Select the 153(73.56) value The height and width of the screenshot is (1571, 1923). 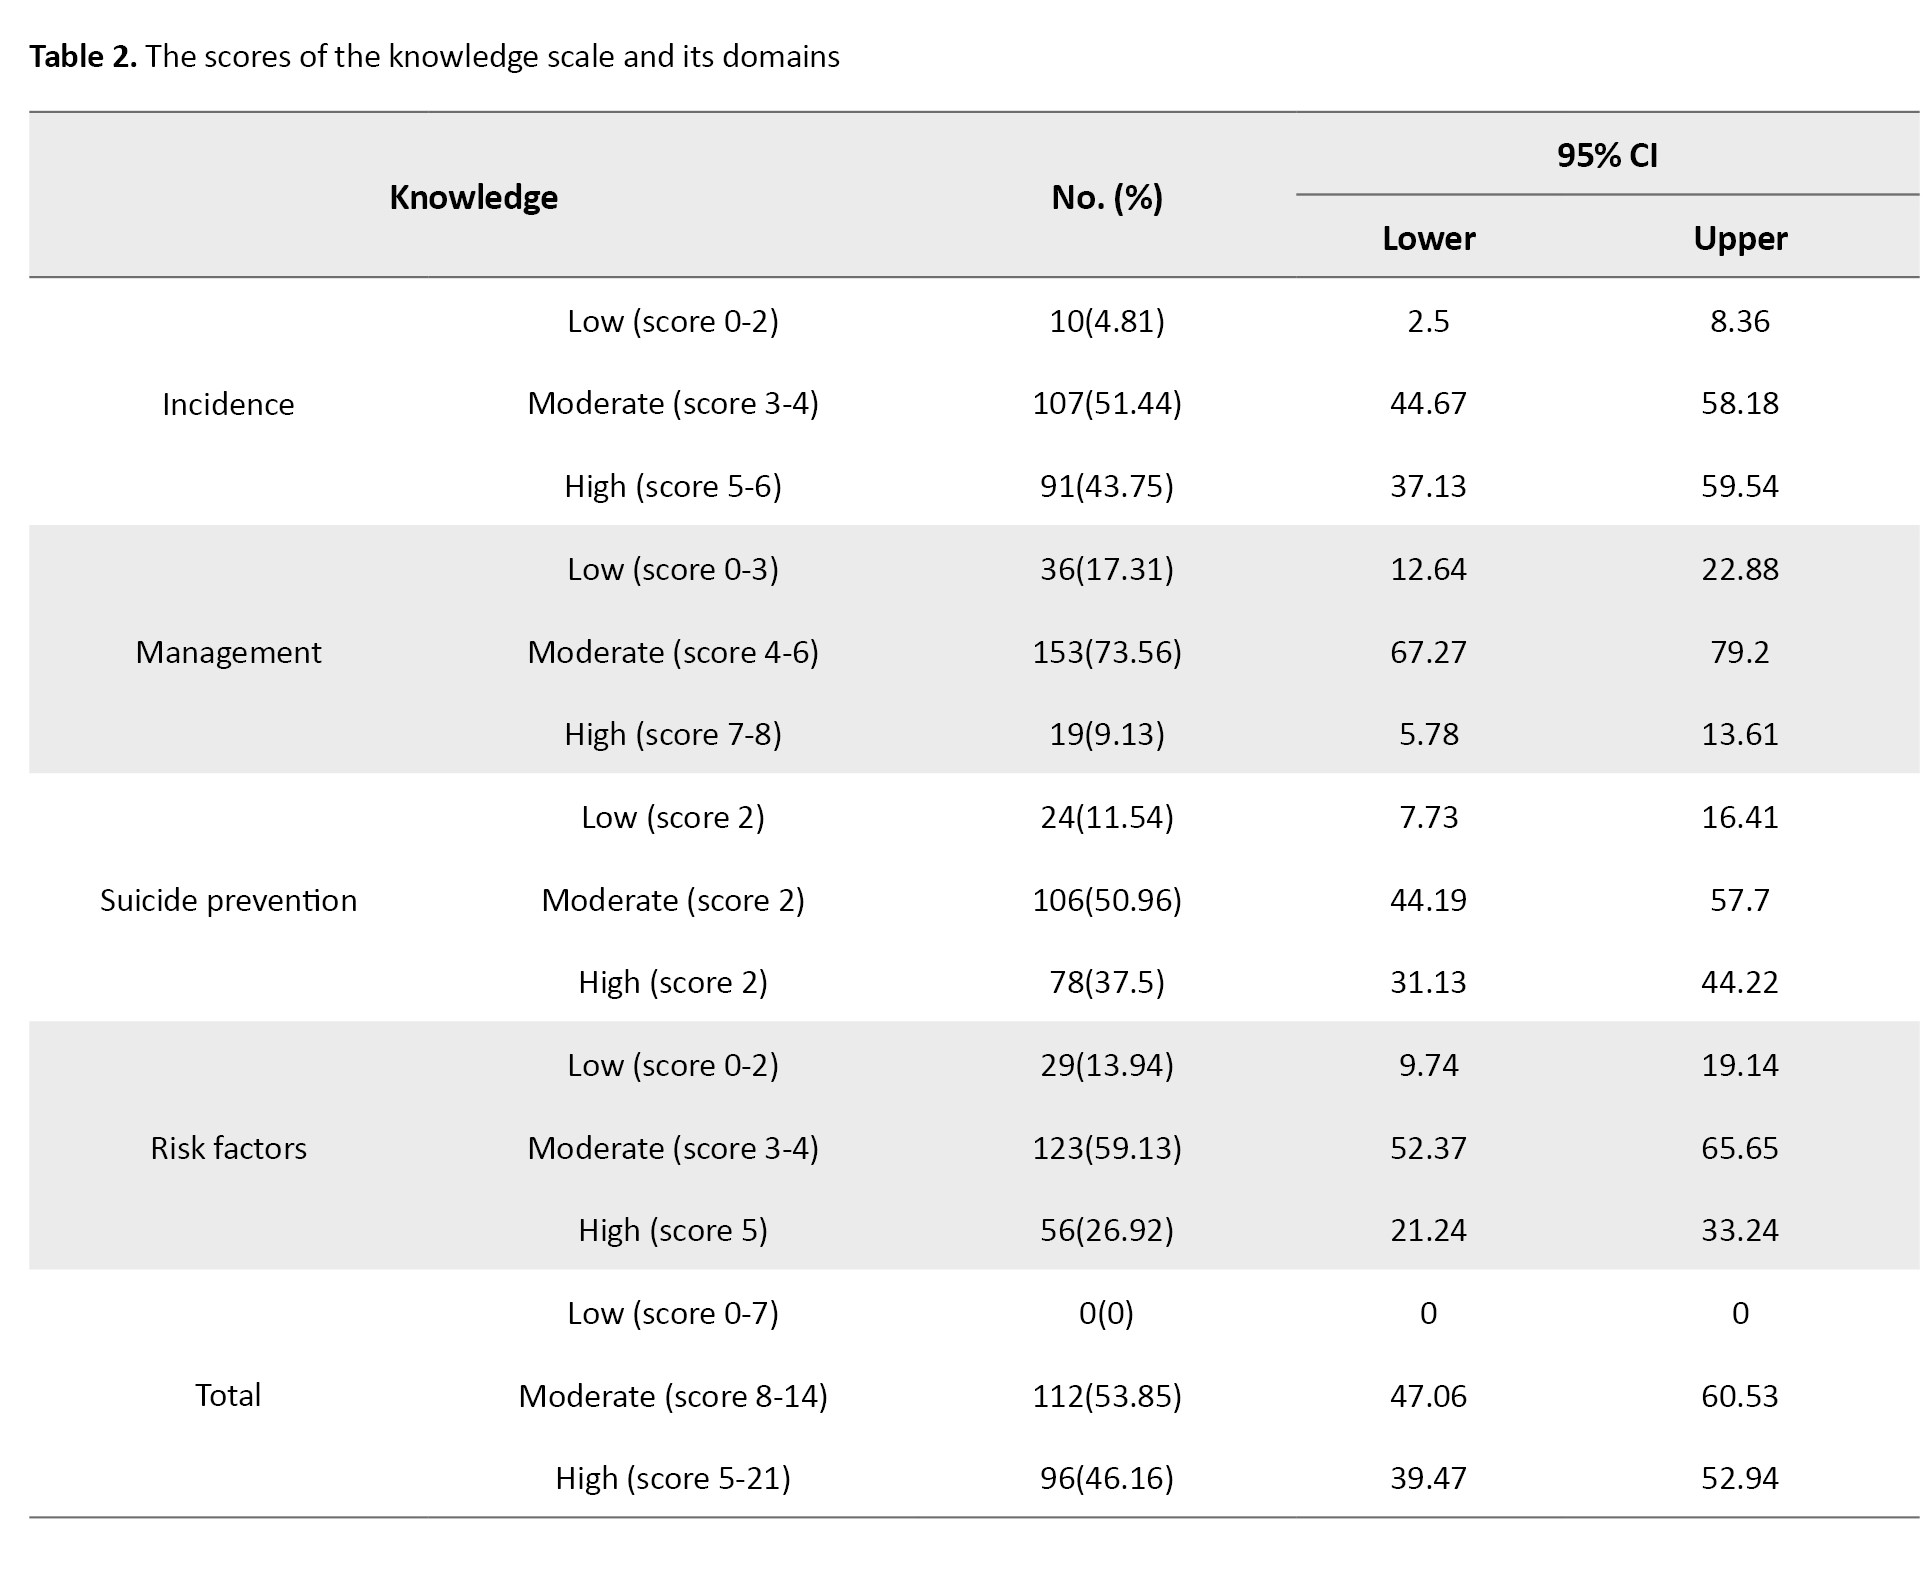(1106, 652)
